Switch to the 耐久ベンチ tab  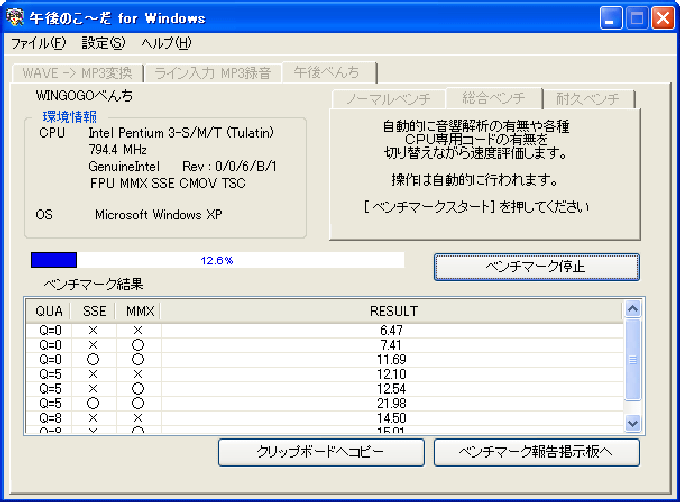pos(588,99)
